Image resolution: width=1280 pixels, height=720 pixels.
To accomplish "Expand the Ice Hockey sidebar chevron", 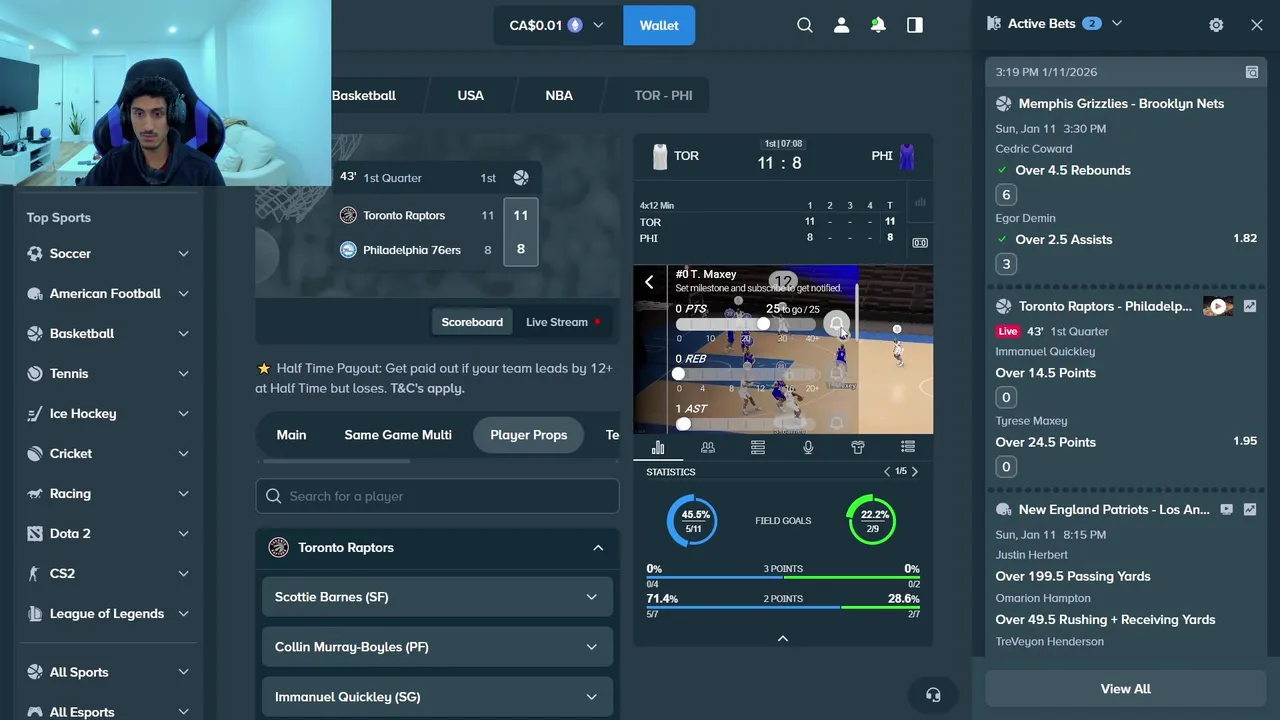I will point(183,414).
